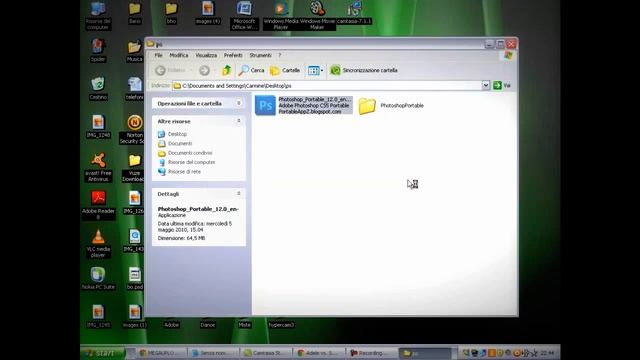Click the forward arrow toolbar button

[204, 70]
